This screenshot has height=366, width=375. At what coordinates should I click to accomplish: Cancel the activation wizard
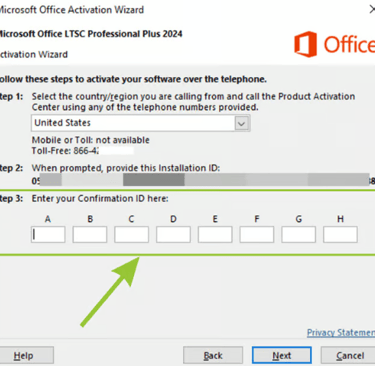click(348, 356)
